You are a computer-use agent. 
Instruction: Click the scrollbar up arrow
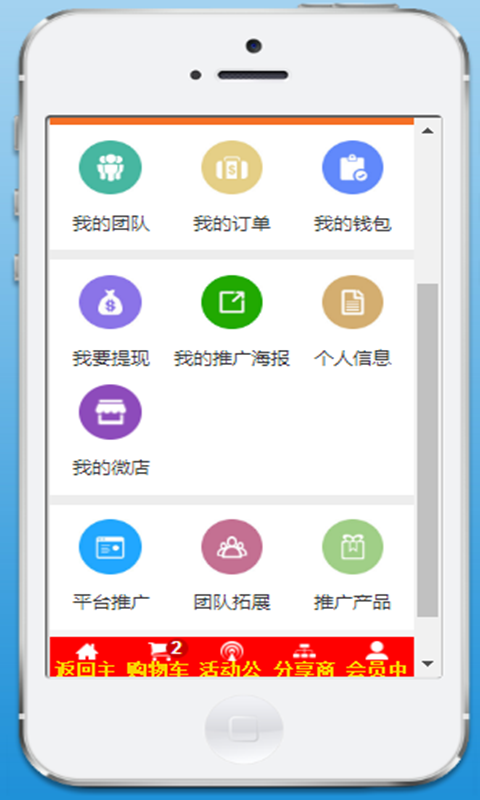pos(427,131)
